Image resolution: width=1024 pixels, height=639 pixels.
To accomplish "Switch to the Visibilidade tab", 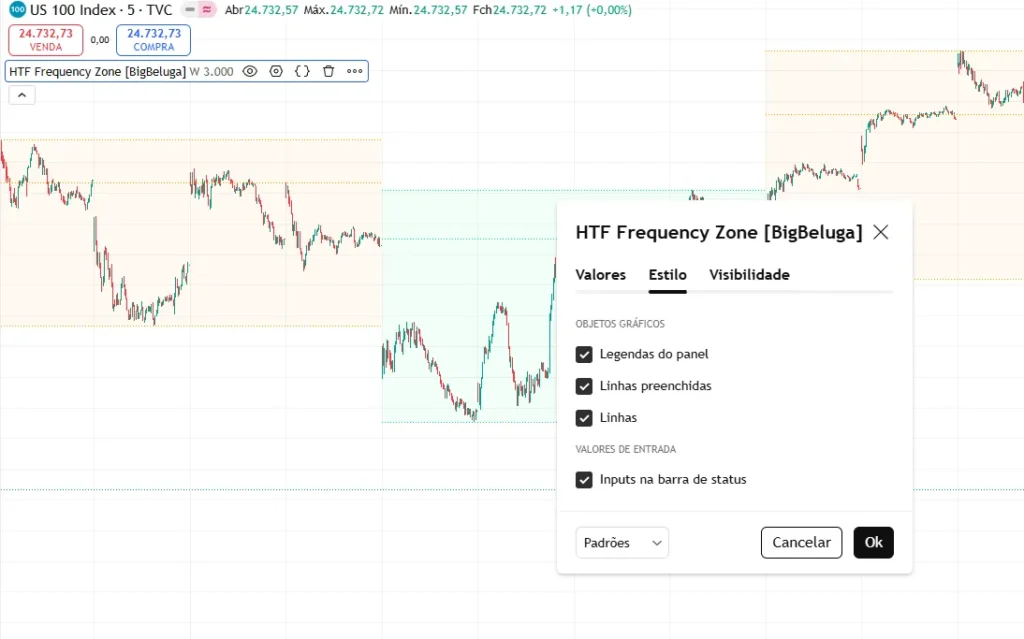I will (x=749, y=275).
